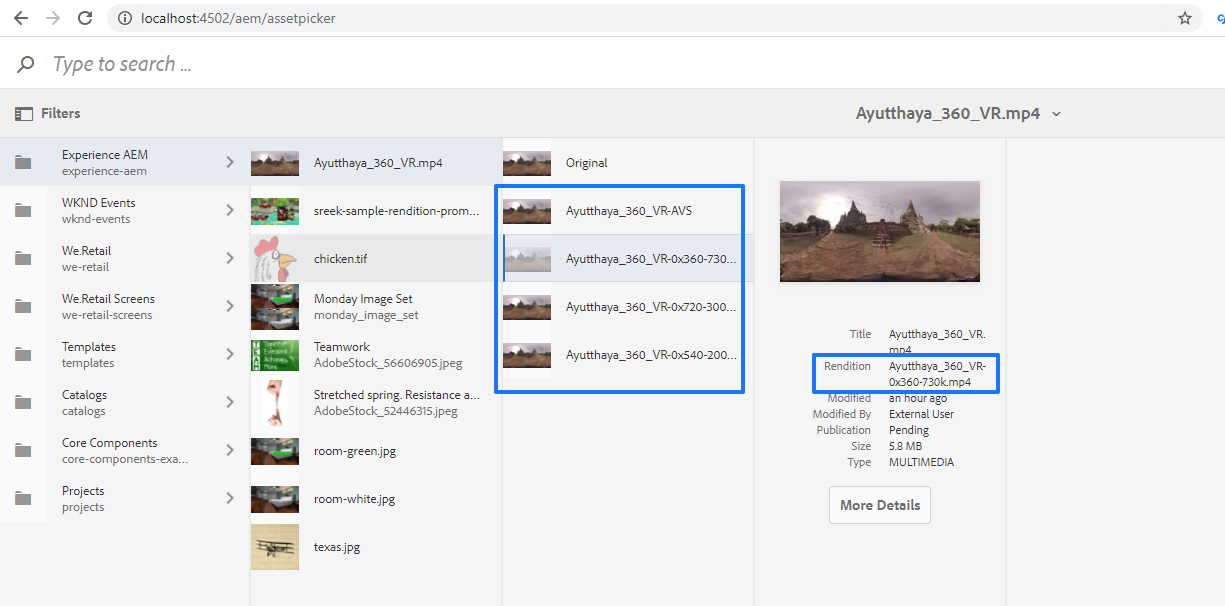The width and height of the screenshot is (1225, 606).
Task: Select the Catalogs folder icon
Action: click(x=23, y=403)
